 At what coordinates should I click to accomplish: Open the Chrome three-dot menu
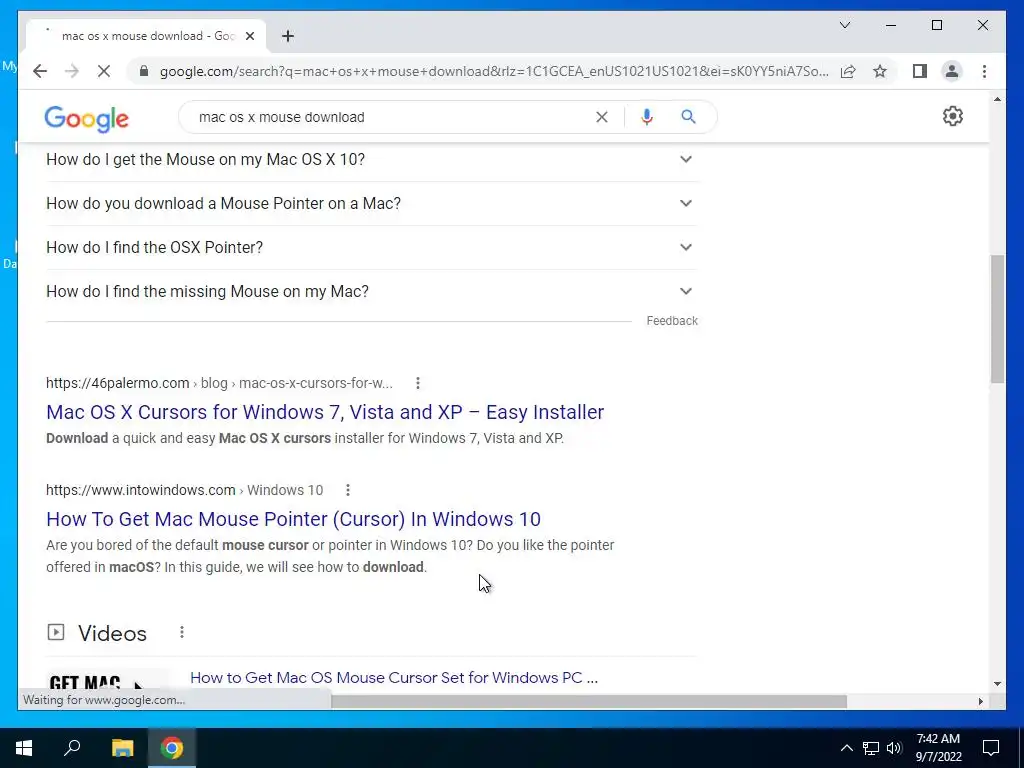coord(984,71)
